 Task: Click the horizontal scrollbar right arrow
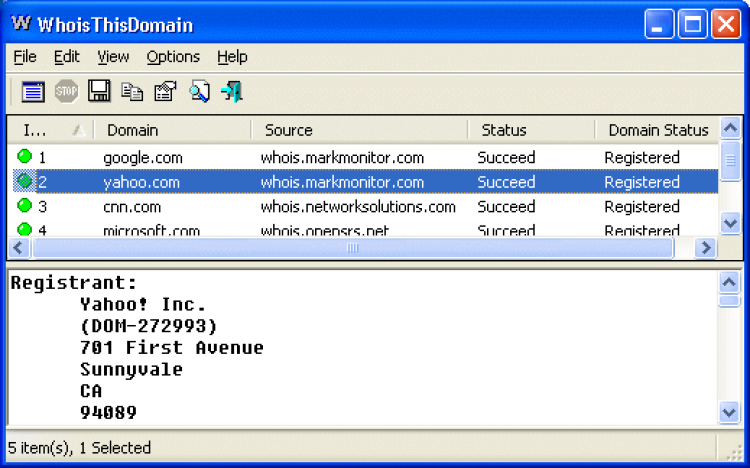[x=706, y=248]
